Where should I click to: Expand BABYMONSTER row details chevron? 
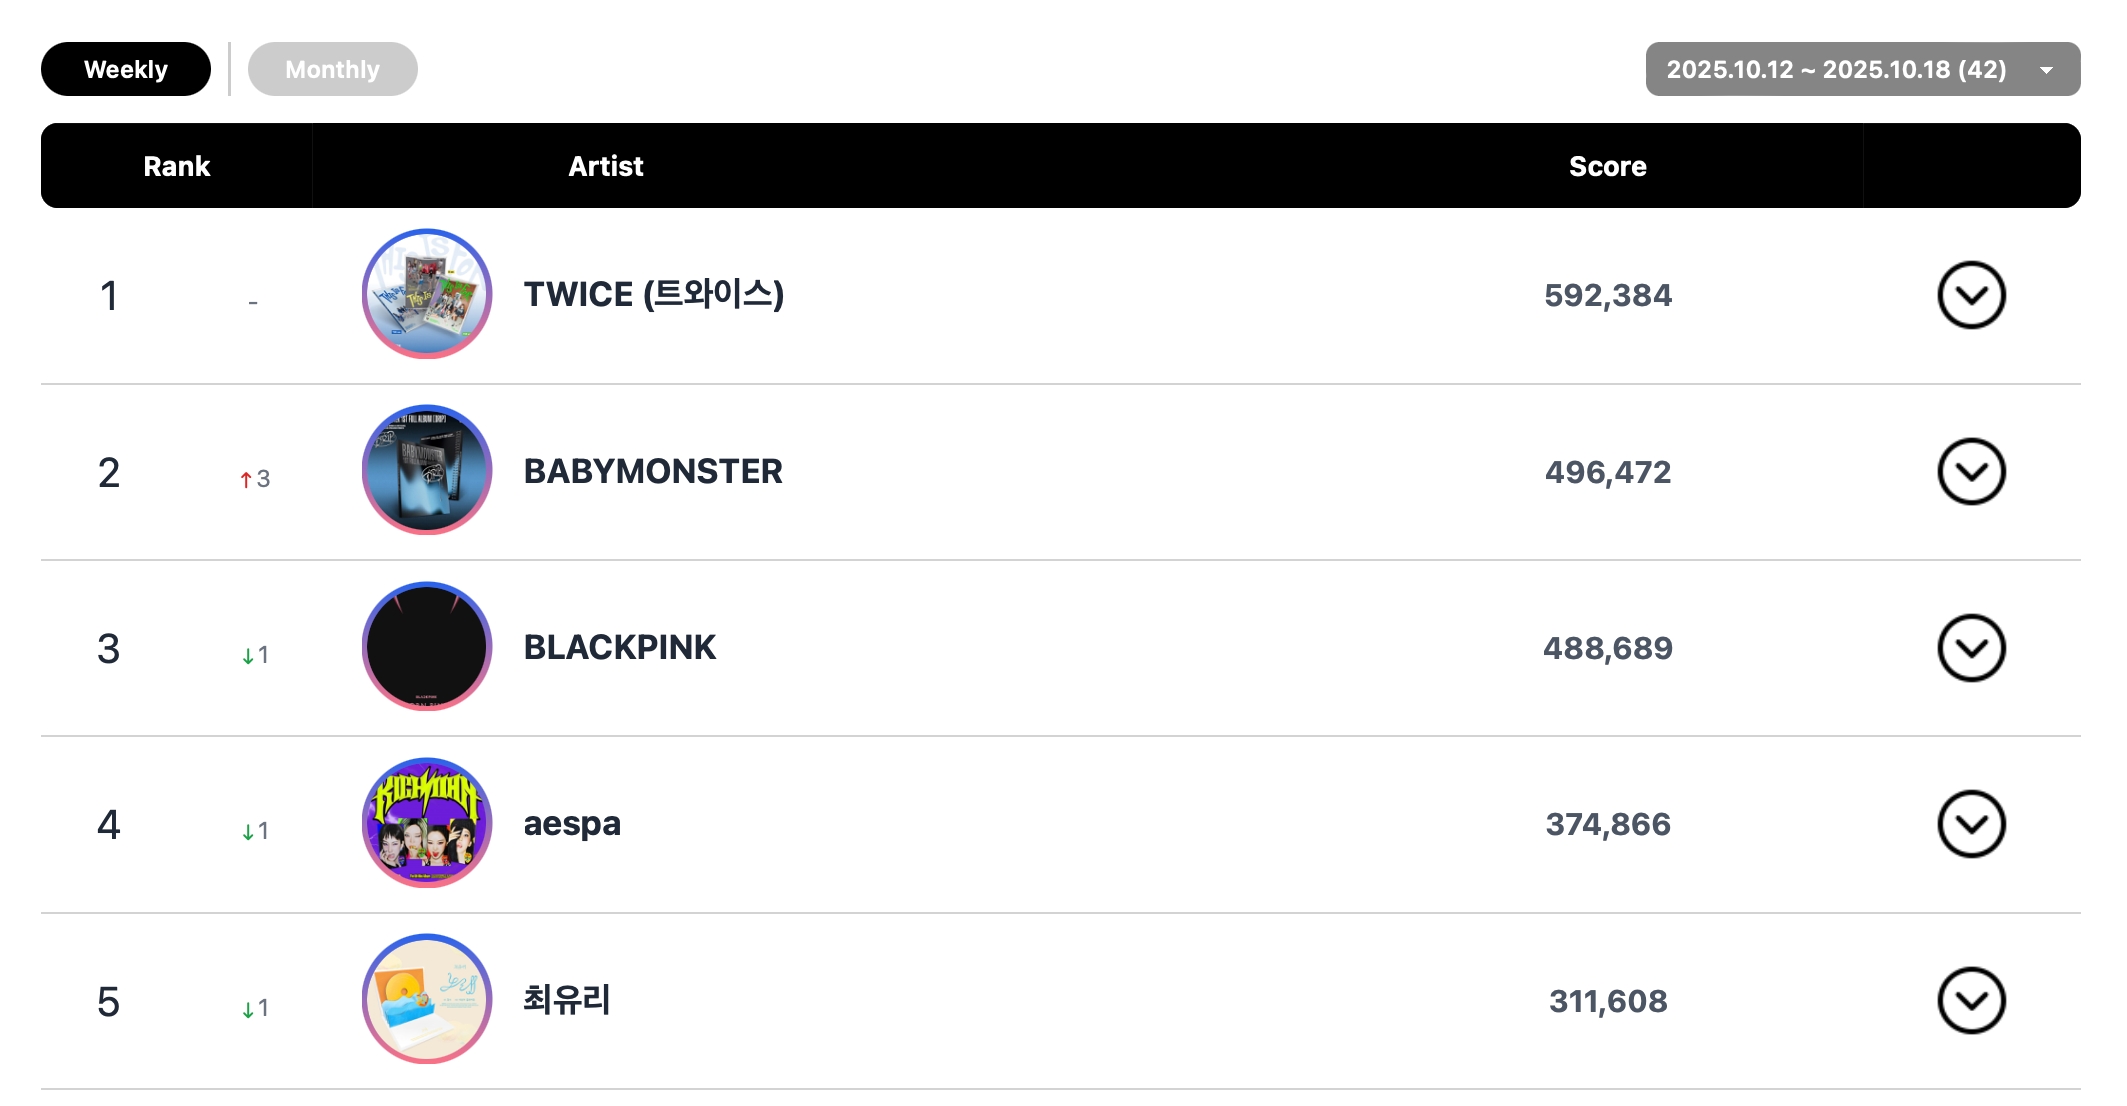(x=1971, y=471)
